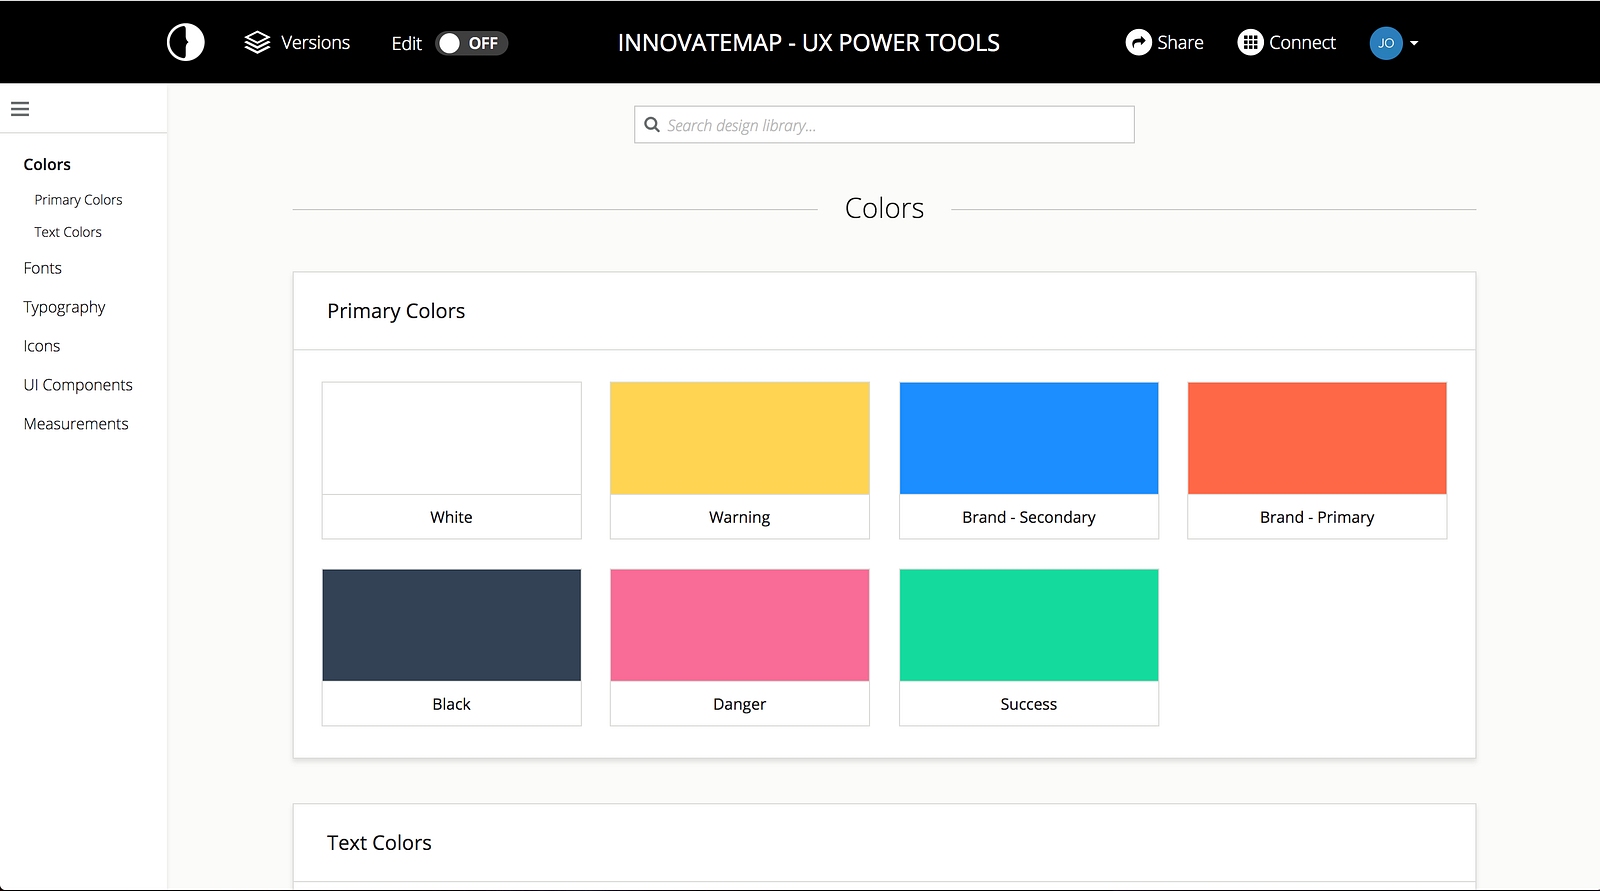Image resolution: width=1600 pixels, height=891 pixels.
Task: Toggle the hamburger sidebar menu
Action: [20, 109]
